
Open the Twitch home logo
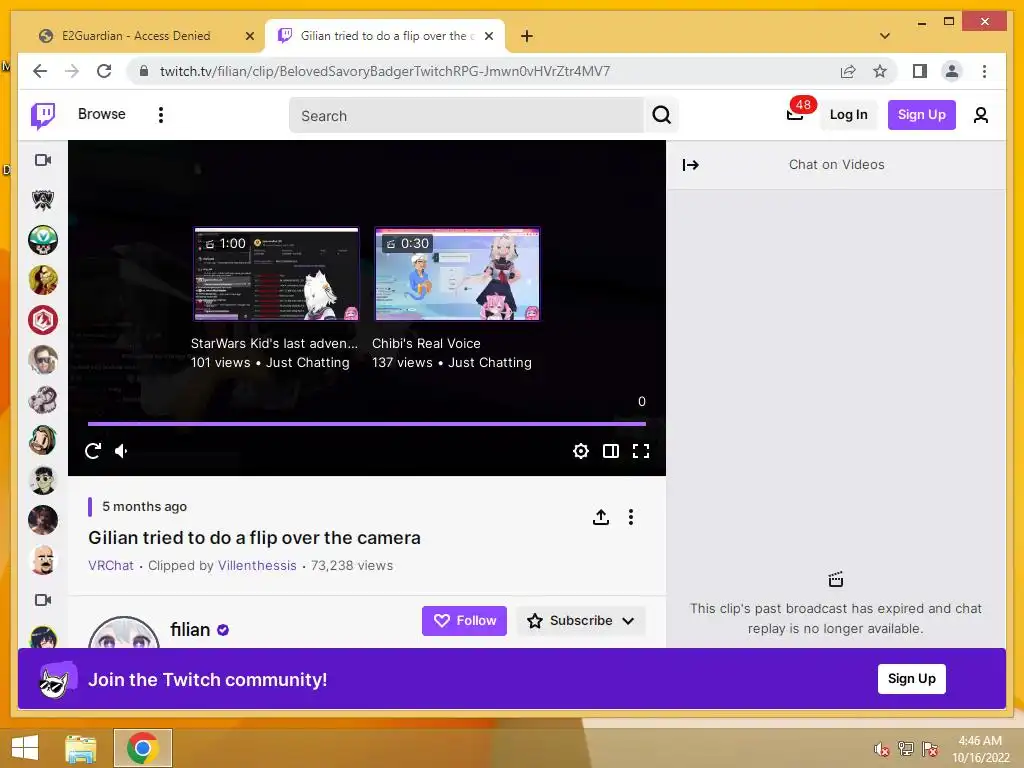click(43, 116)
